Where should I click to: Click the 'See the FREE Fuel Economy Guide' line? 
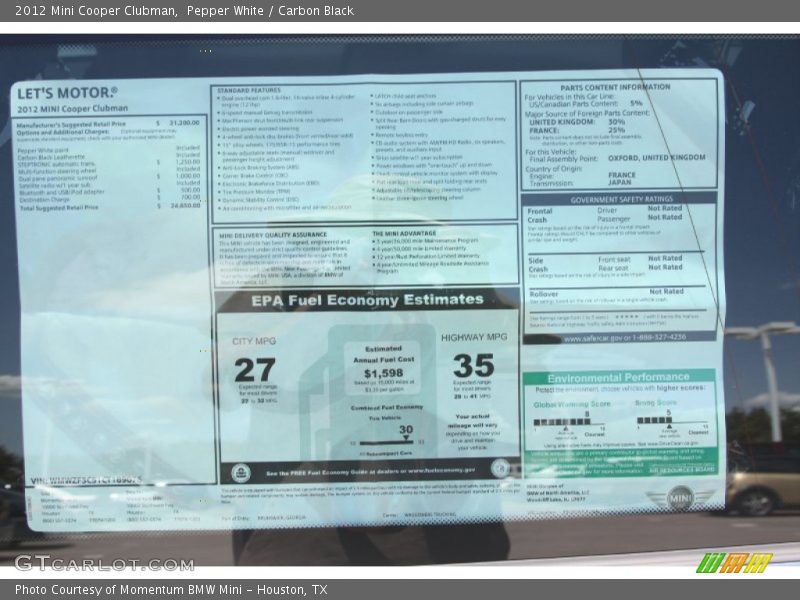coord(370,471)
